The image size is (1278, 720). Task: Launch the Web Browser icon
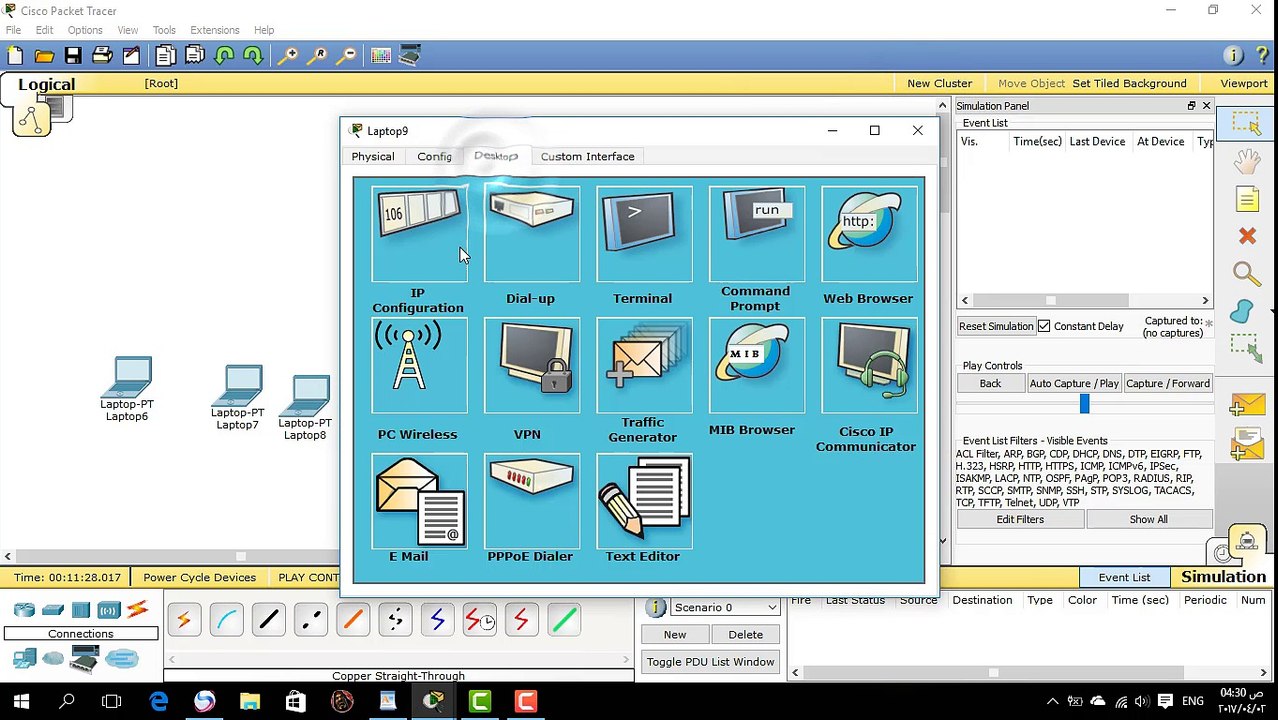coord(869,233)
